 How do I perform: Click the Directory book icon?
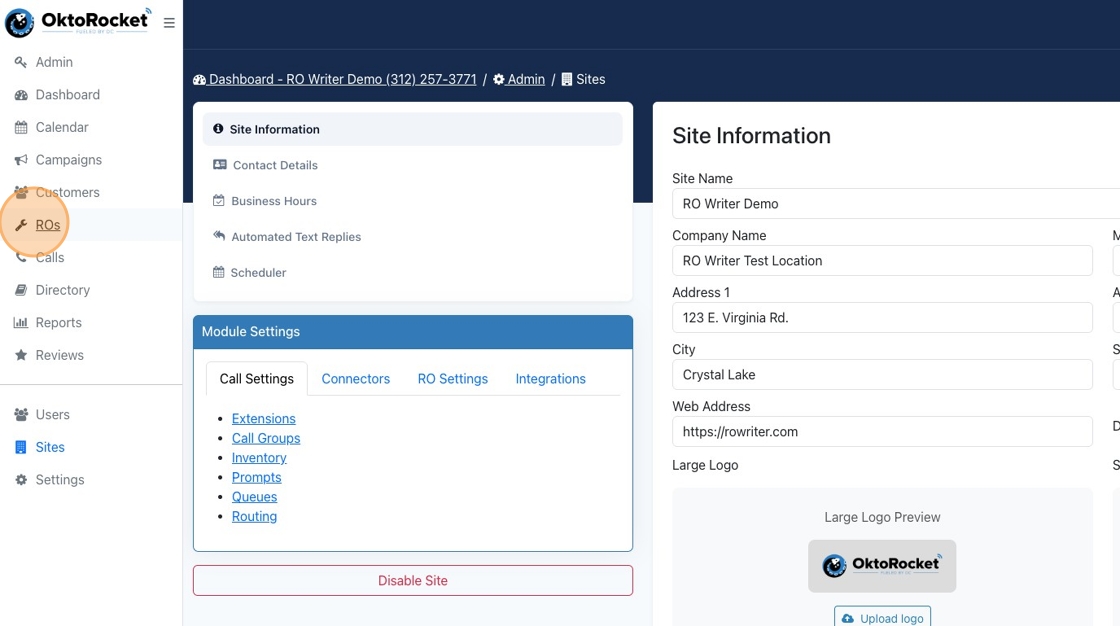pyautogui.click(x=21, y=290)
